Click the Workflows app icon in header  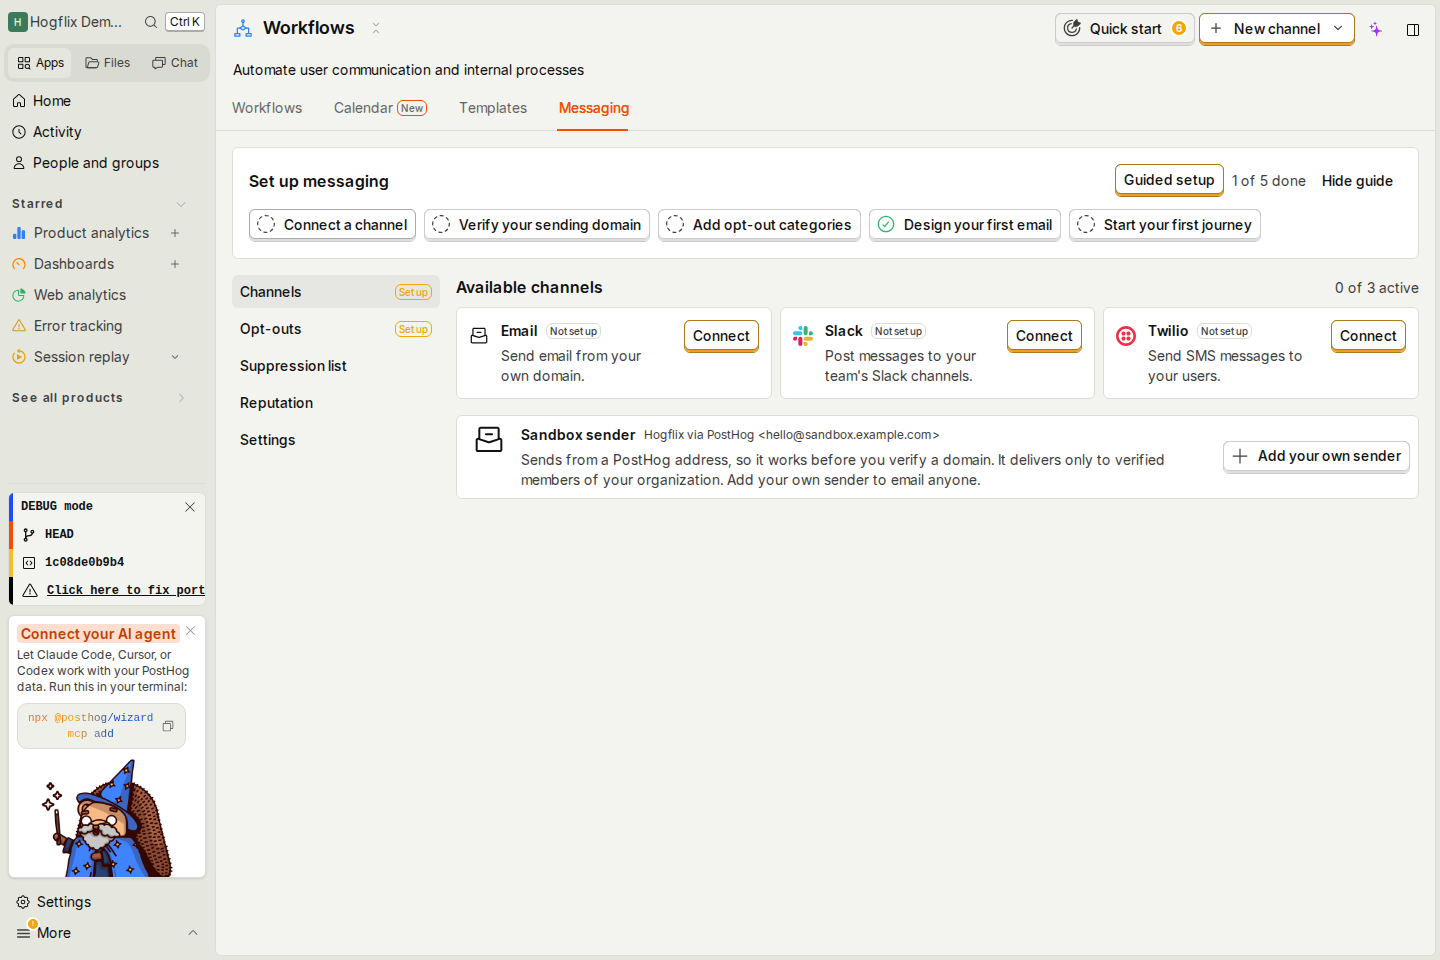tap(243, 28)
